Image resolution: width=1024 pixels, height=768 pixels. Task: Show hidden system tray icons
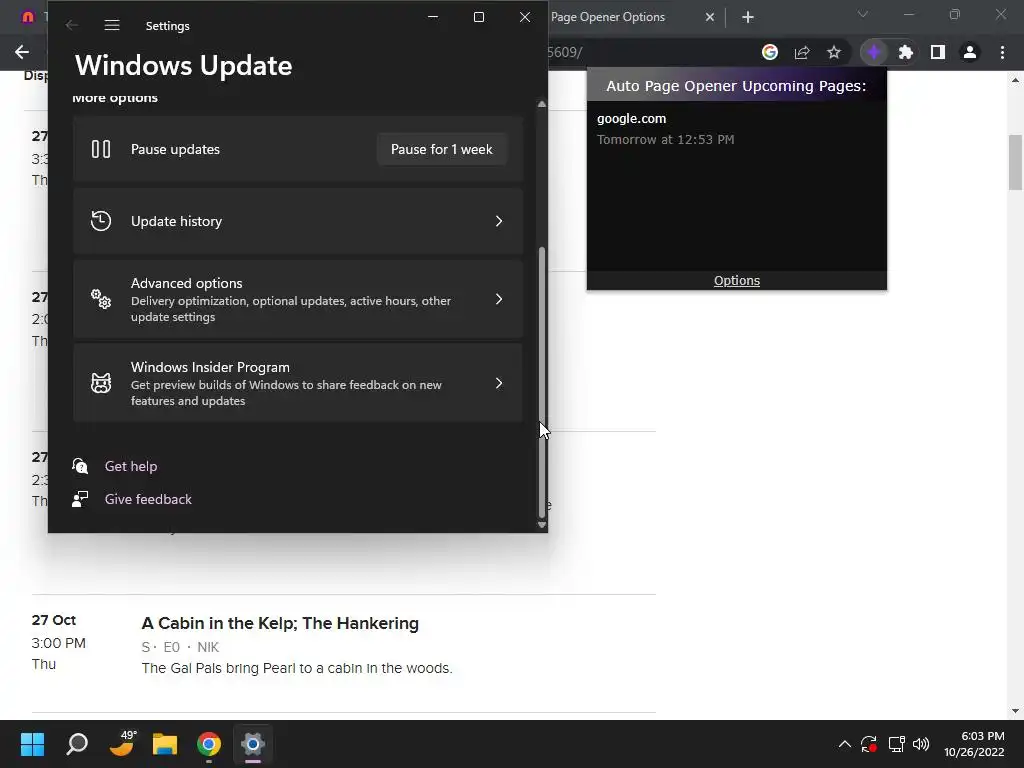[x=844, y=744]
